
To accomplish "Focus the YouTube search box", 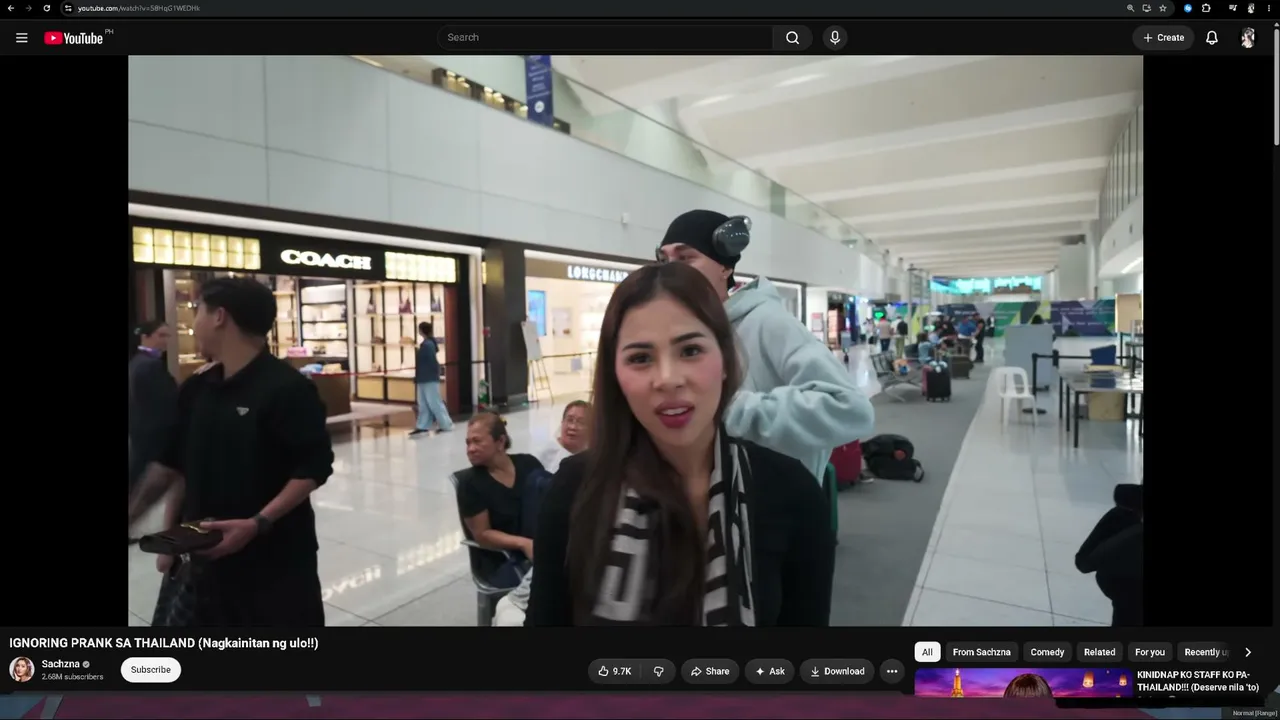I will (605, 38).
